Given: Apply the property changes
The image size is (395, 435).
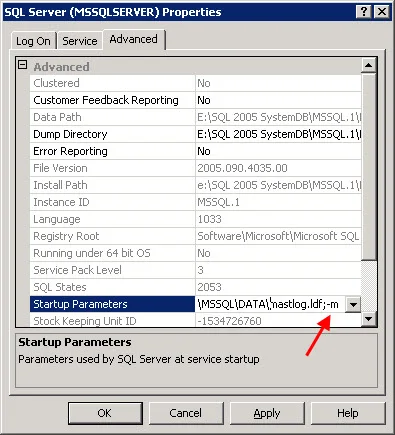Looking at the screenshot, I should pos(267,413).
